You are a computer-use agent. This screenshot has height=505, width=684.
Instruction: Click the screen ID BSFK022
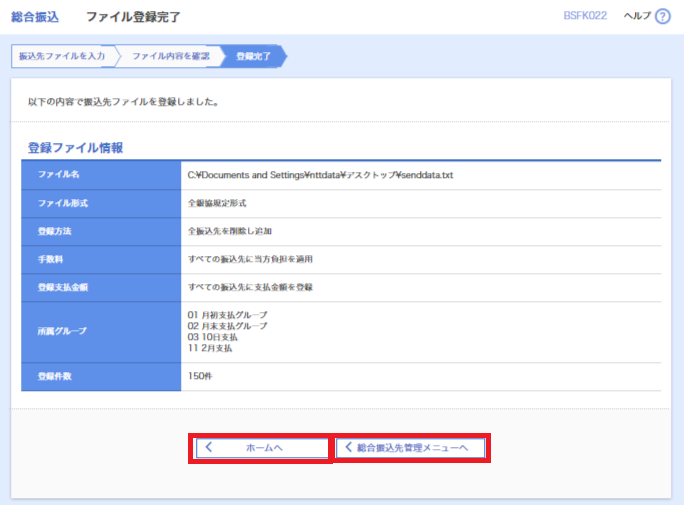click(585, 16)
